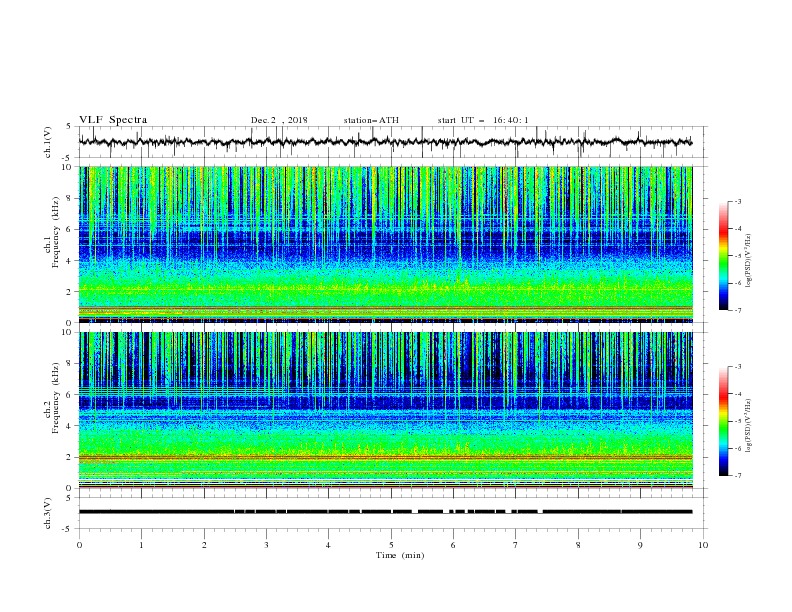The image size is (792, 612).
Task: Click the ch.2 'Frequency (kHz)' axis label
Action: pos(55,396)
